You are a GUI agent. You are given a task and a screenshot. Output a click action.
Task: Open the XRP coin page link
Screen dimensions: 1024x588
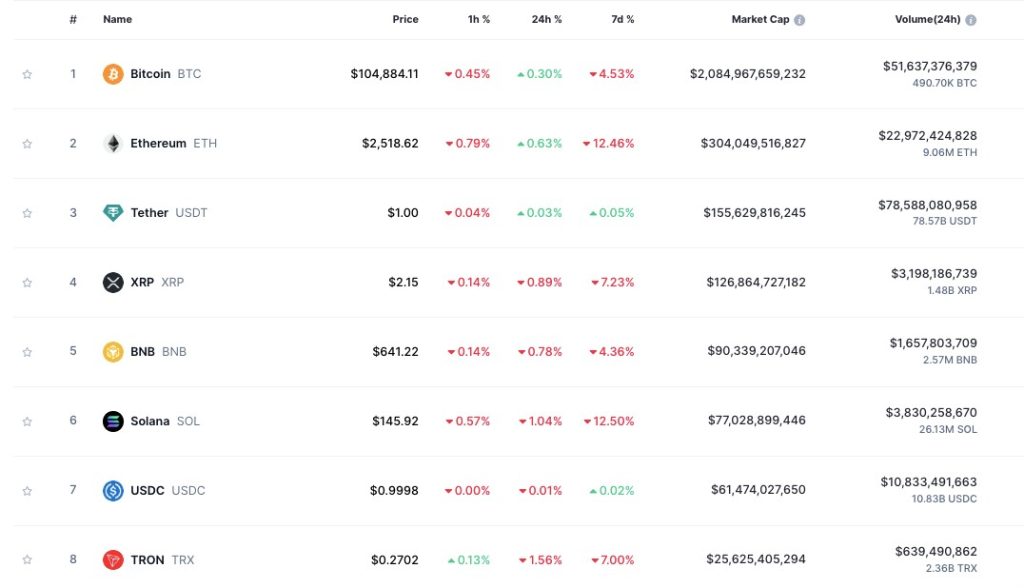[x=157, y=282]
